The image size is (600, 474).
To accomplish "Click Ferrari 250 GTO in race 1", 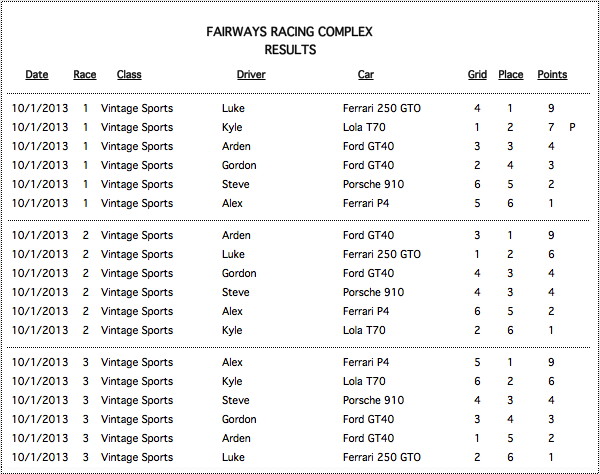I will [382, 108].
